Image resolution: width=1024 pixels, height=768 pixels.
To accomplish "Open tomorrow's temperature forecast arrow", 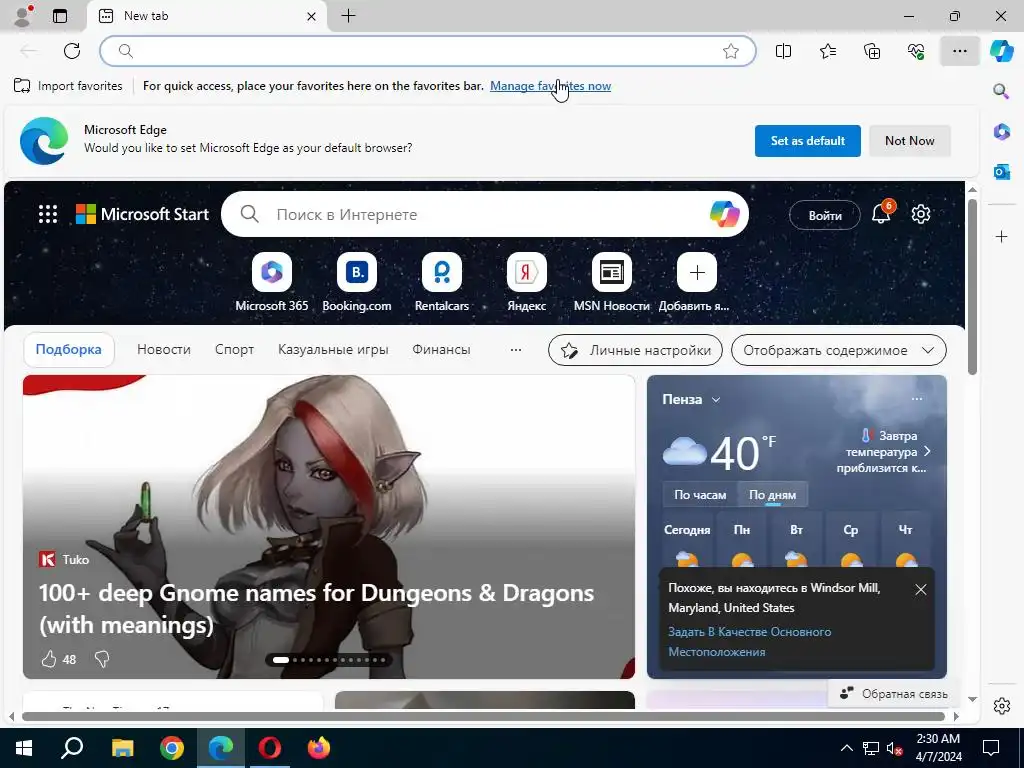I will (x=927, y=451).
